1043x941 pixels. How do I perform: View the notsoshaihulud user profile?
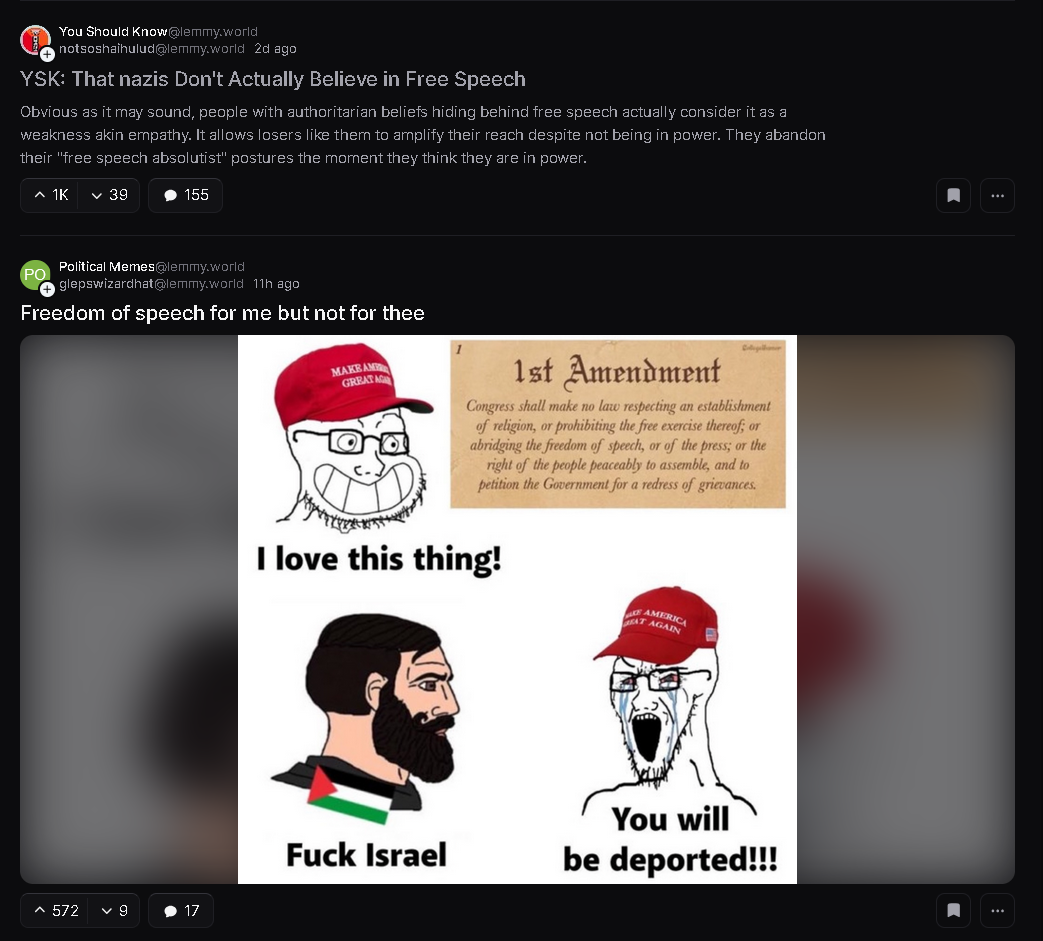click(x=152, y=49)
